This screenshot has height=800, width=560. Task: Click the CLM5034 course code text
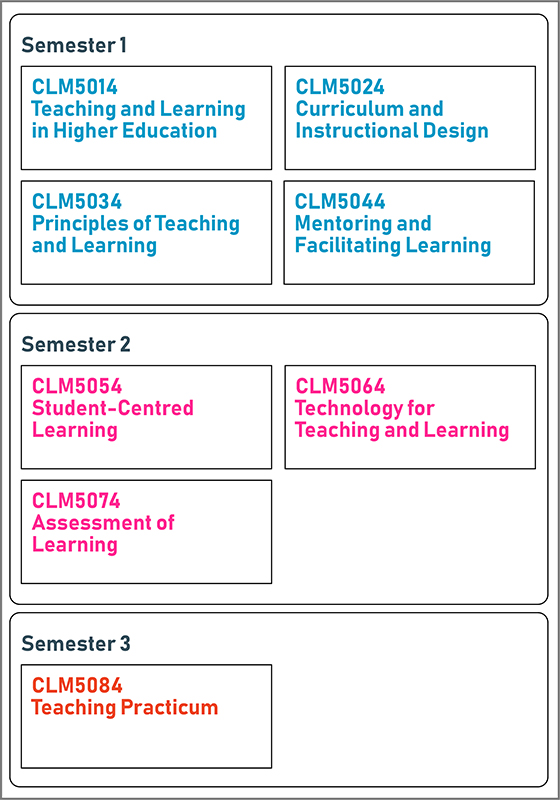[77, 202]
